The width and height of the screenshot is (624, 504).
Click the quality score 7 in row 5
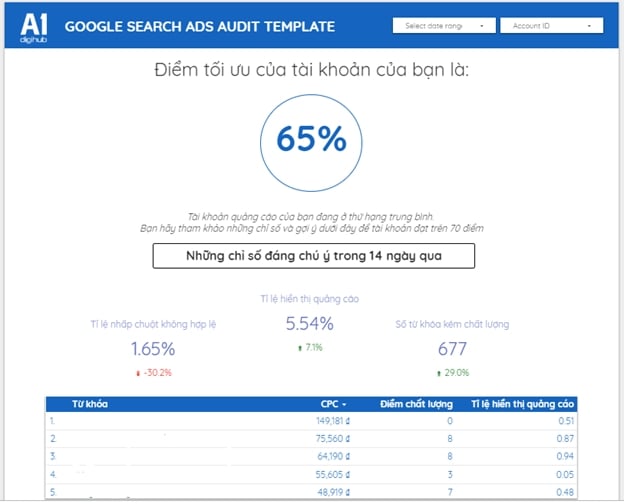point(450,492)
